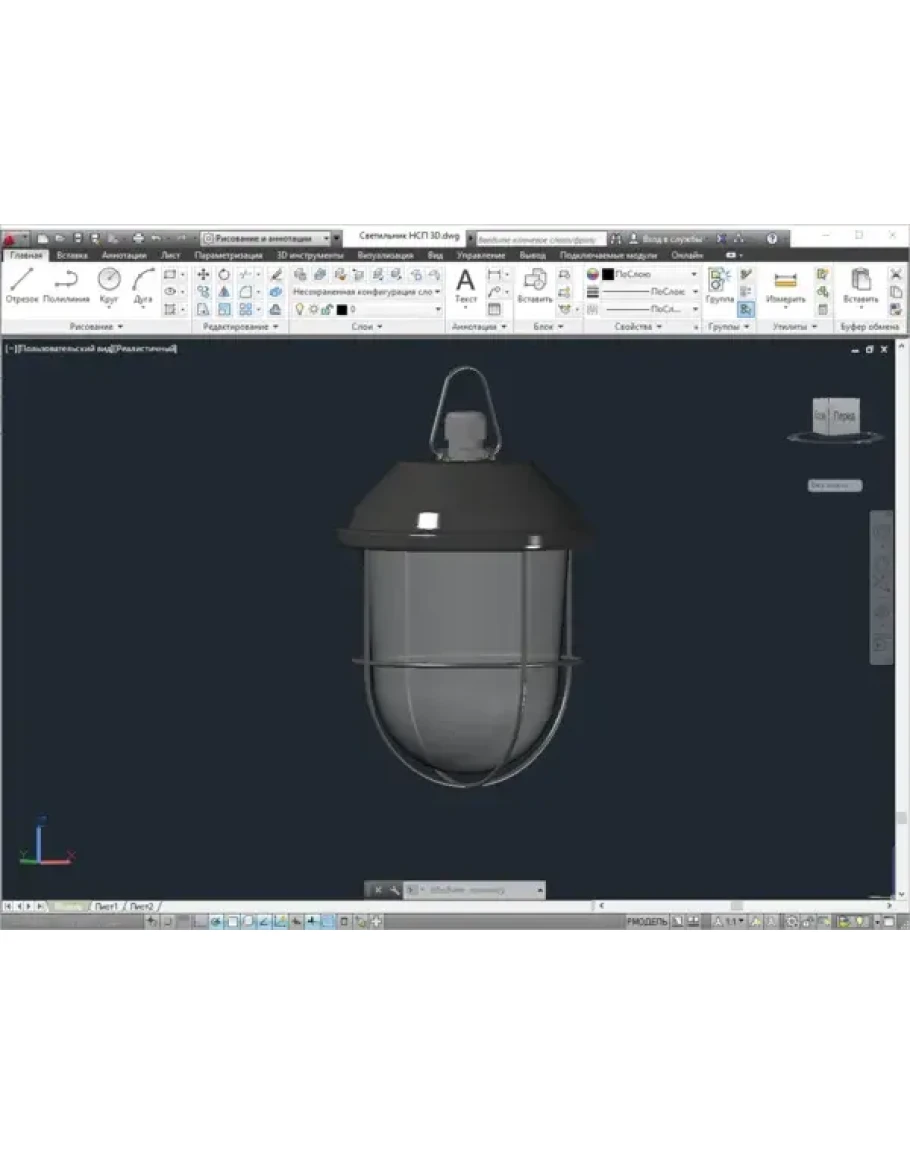The width and height of the screenshot is (910, 1155).
Task: Select the Круг circle tool
Action: click(x=109, y=284)
